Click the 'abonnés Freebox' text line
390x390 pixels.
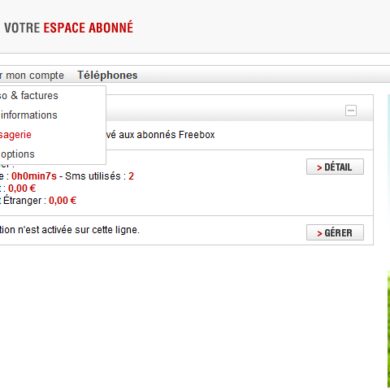(160, 135)
